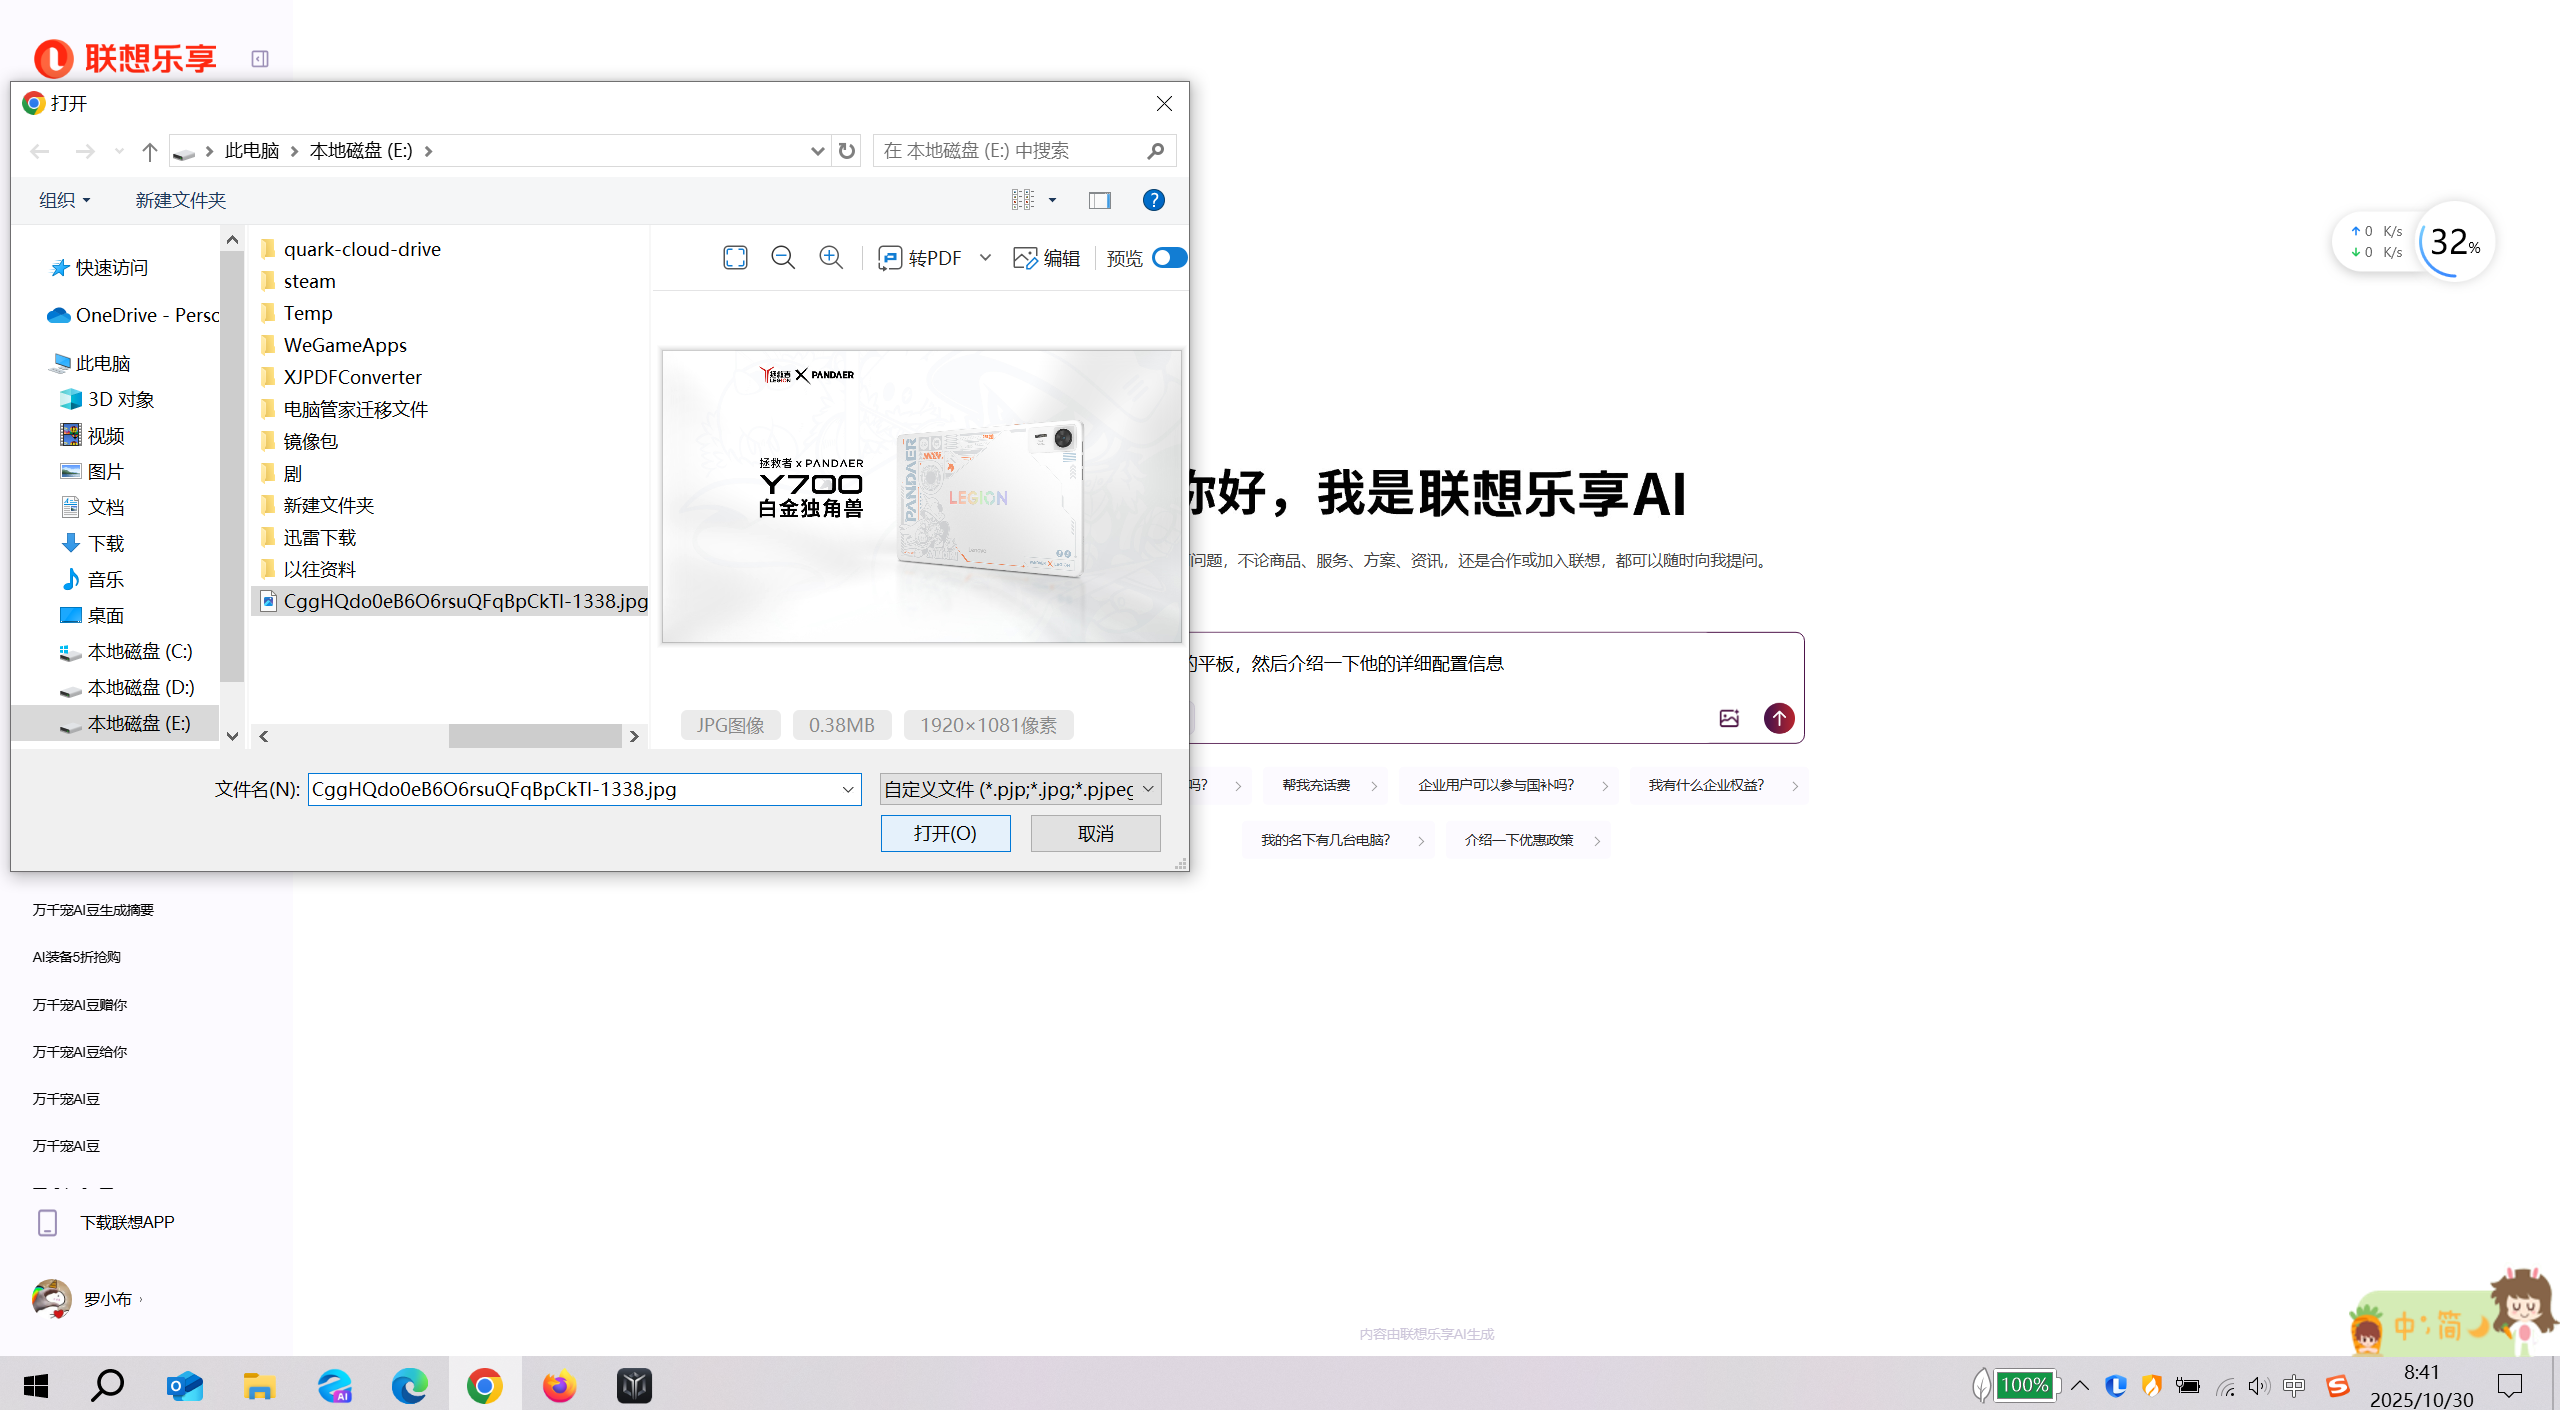2560x1410 pixels.
Task: Zoom out the image preview
Action: 783,258
